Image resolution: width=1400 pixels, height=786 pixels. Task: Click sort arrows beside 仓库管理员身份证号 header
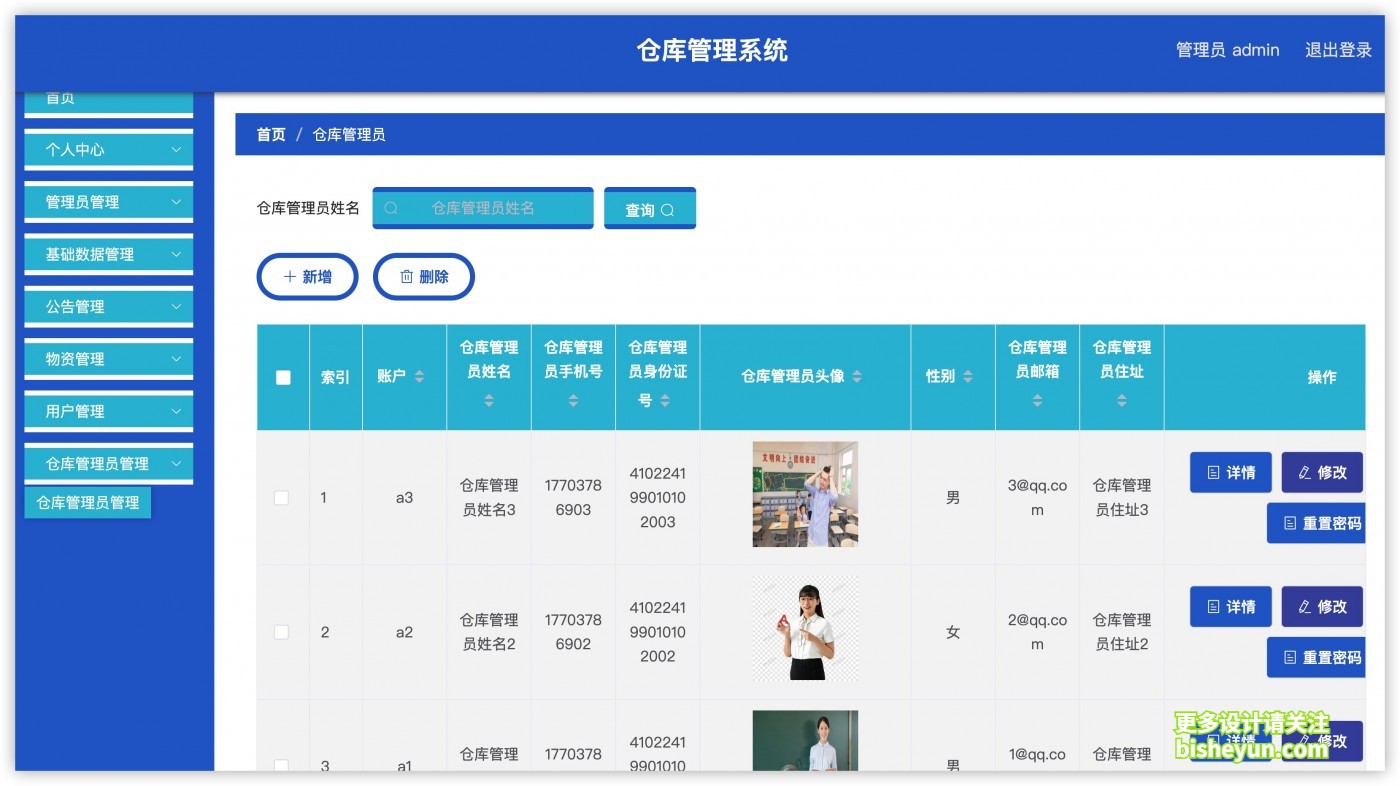coord(665,400)
